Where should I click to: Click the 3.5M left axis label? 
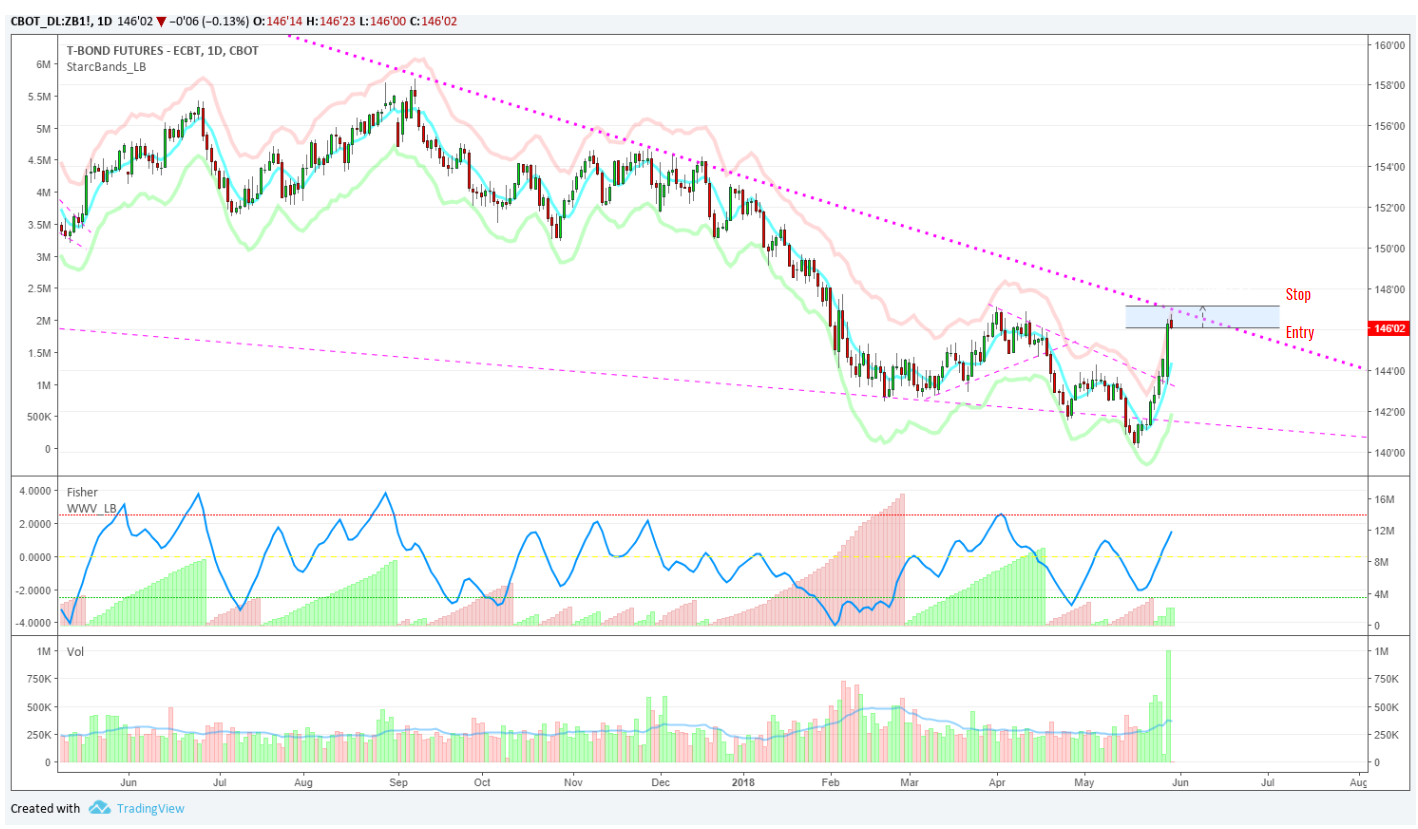38,224
